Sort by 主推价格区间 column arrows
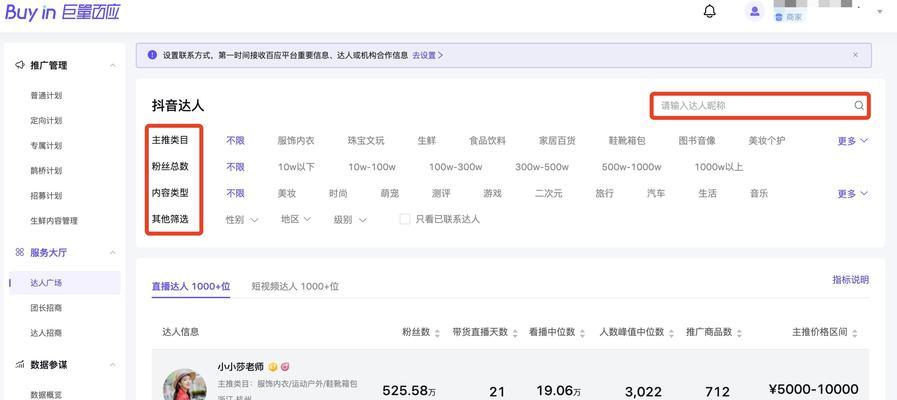Image resolution: width=897 pixels, height=400 pixels. tap(855, 333)
